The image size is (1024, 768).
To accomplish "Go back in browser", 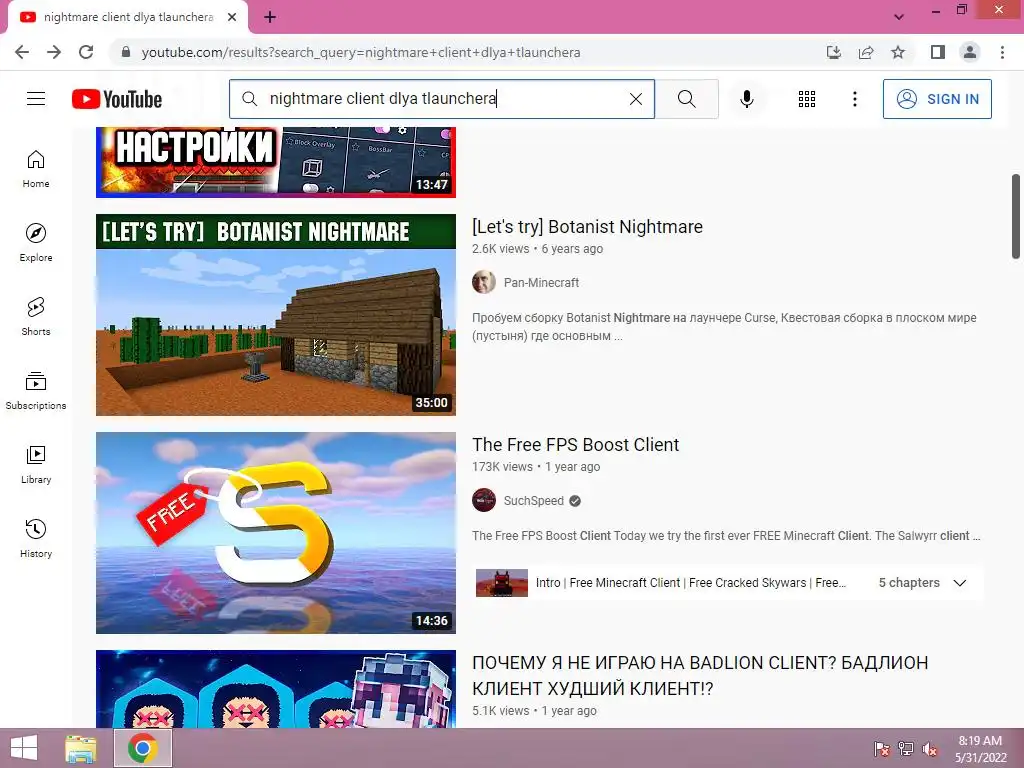I will point(22,52).
